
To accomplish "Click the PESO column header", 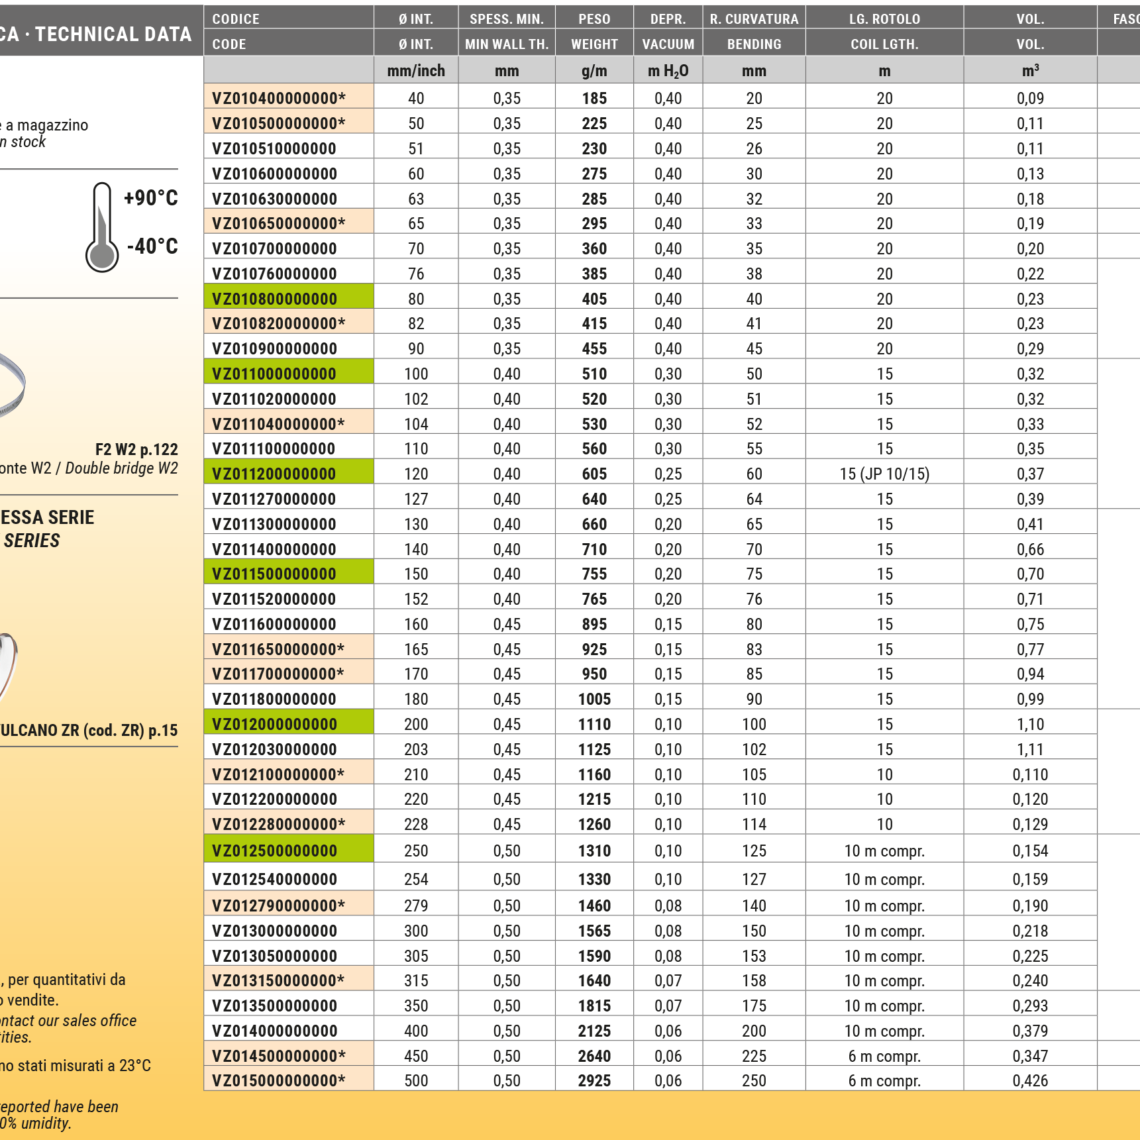I will 594,19.
